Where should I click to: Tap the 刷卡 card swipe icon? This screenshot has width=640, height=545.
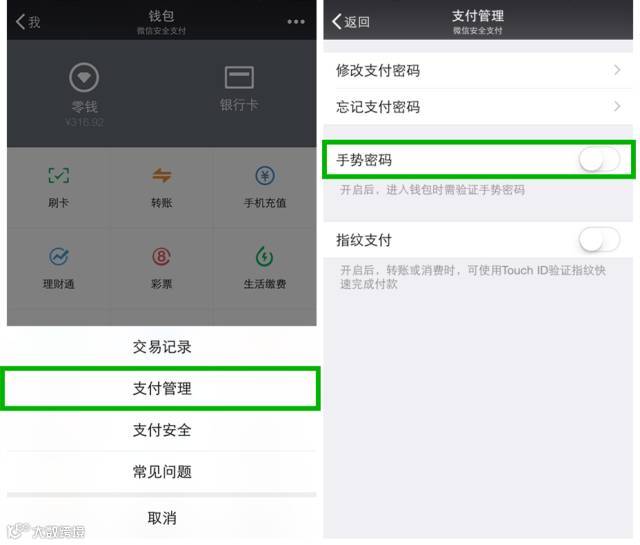tap(59, 176)
